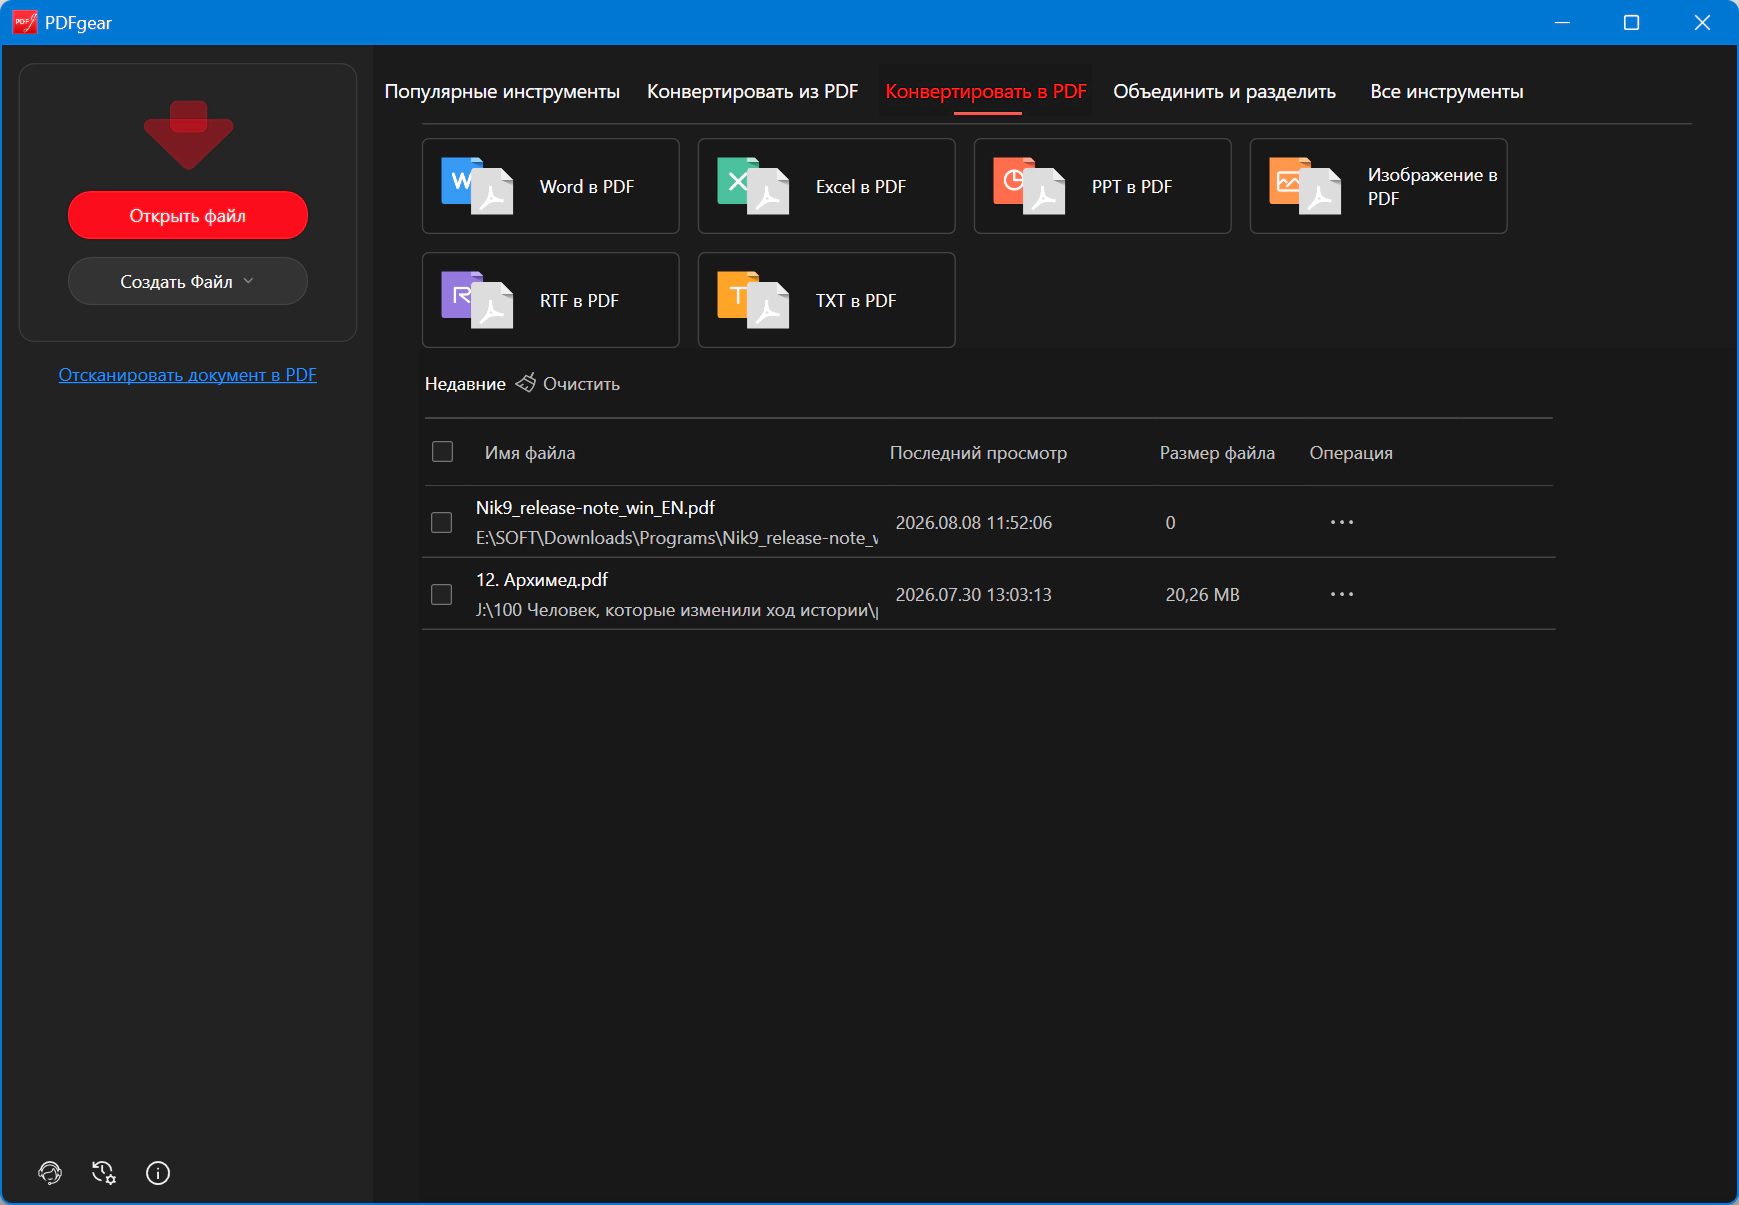Click the file size value 0 for Nik9 file

click(x=1170, y=523)
